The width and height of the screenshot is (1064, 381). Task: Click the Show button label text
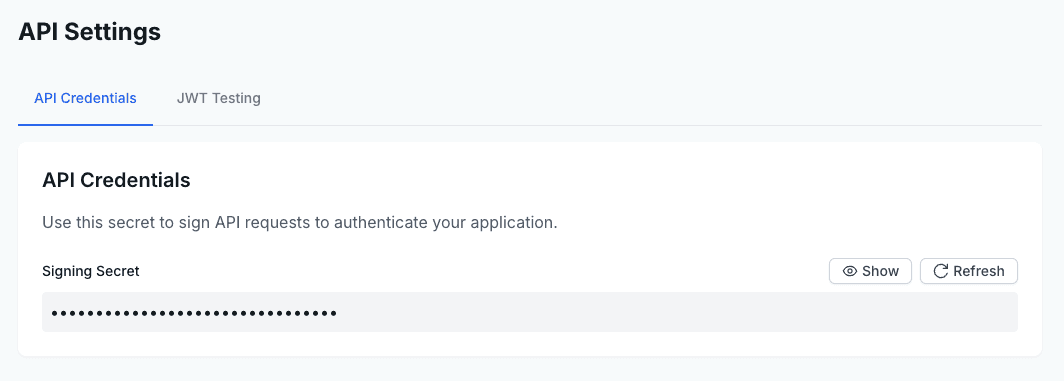coord(881,271)
